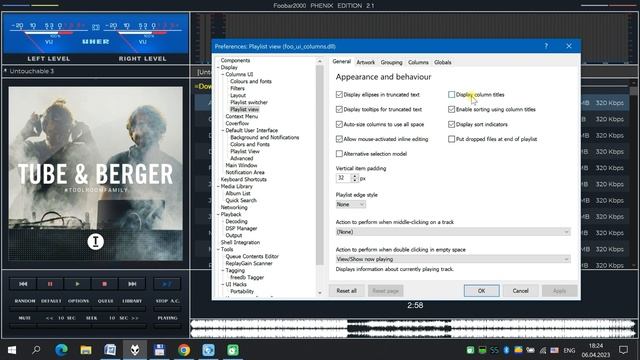Switch to the Globals tab
Viewport: 640px width, 360px height.
point(442,62)
